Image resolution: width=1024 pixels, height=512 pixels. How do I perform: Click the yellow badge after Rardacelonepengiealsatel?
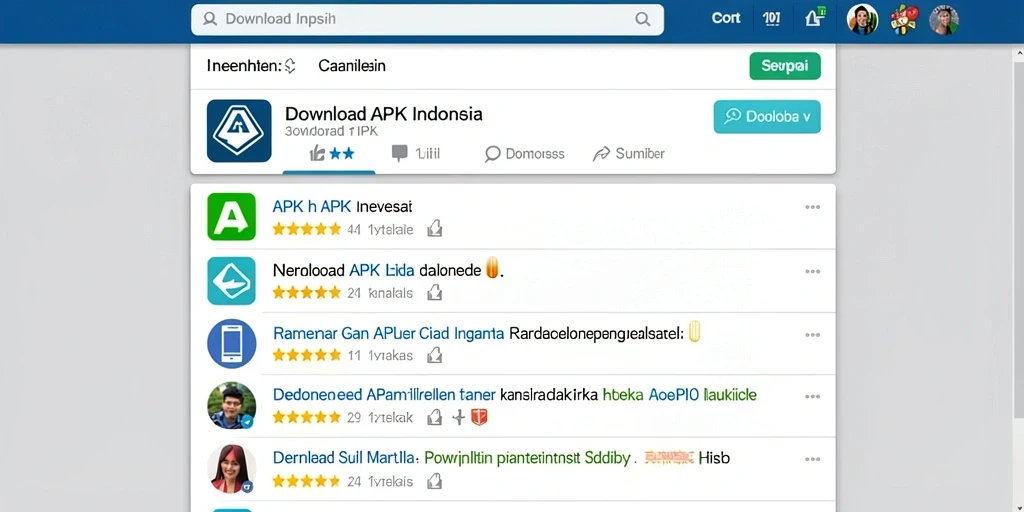[x=694, y=331]
